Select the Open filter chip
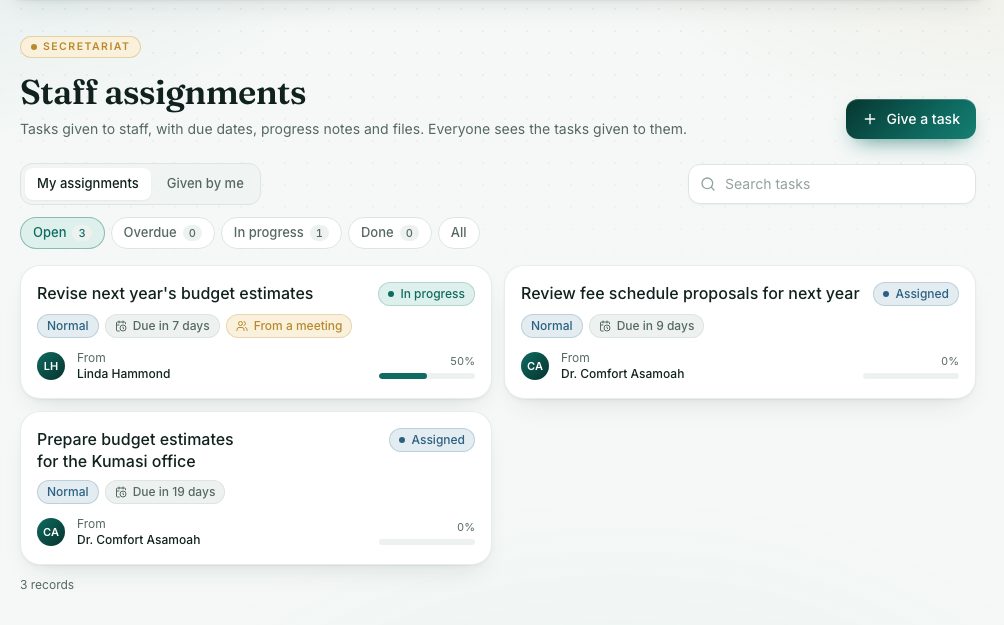The image size is (1004, 625). tap(62, 232)
